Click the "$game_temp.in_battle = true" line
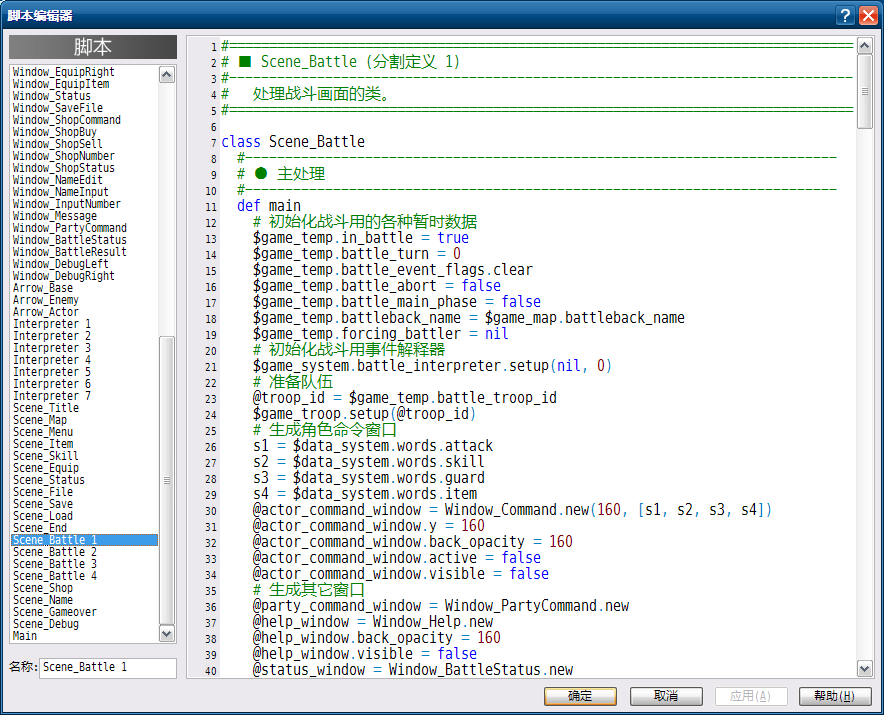Viewport: 884px width, 715px height. tap(361, 238)
